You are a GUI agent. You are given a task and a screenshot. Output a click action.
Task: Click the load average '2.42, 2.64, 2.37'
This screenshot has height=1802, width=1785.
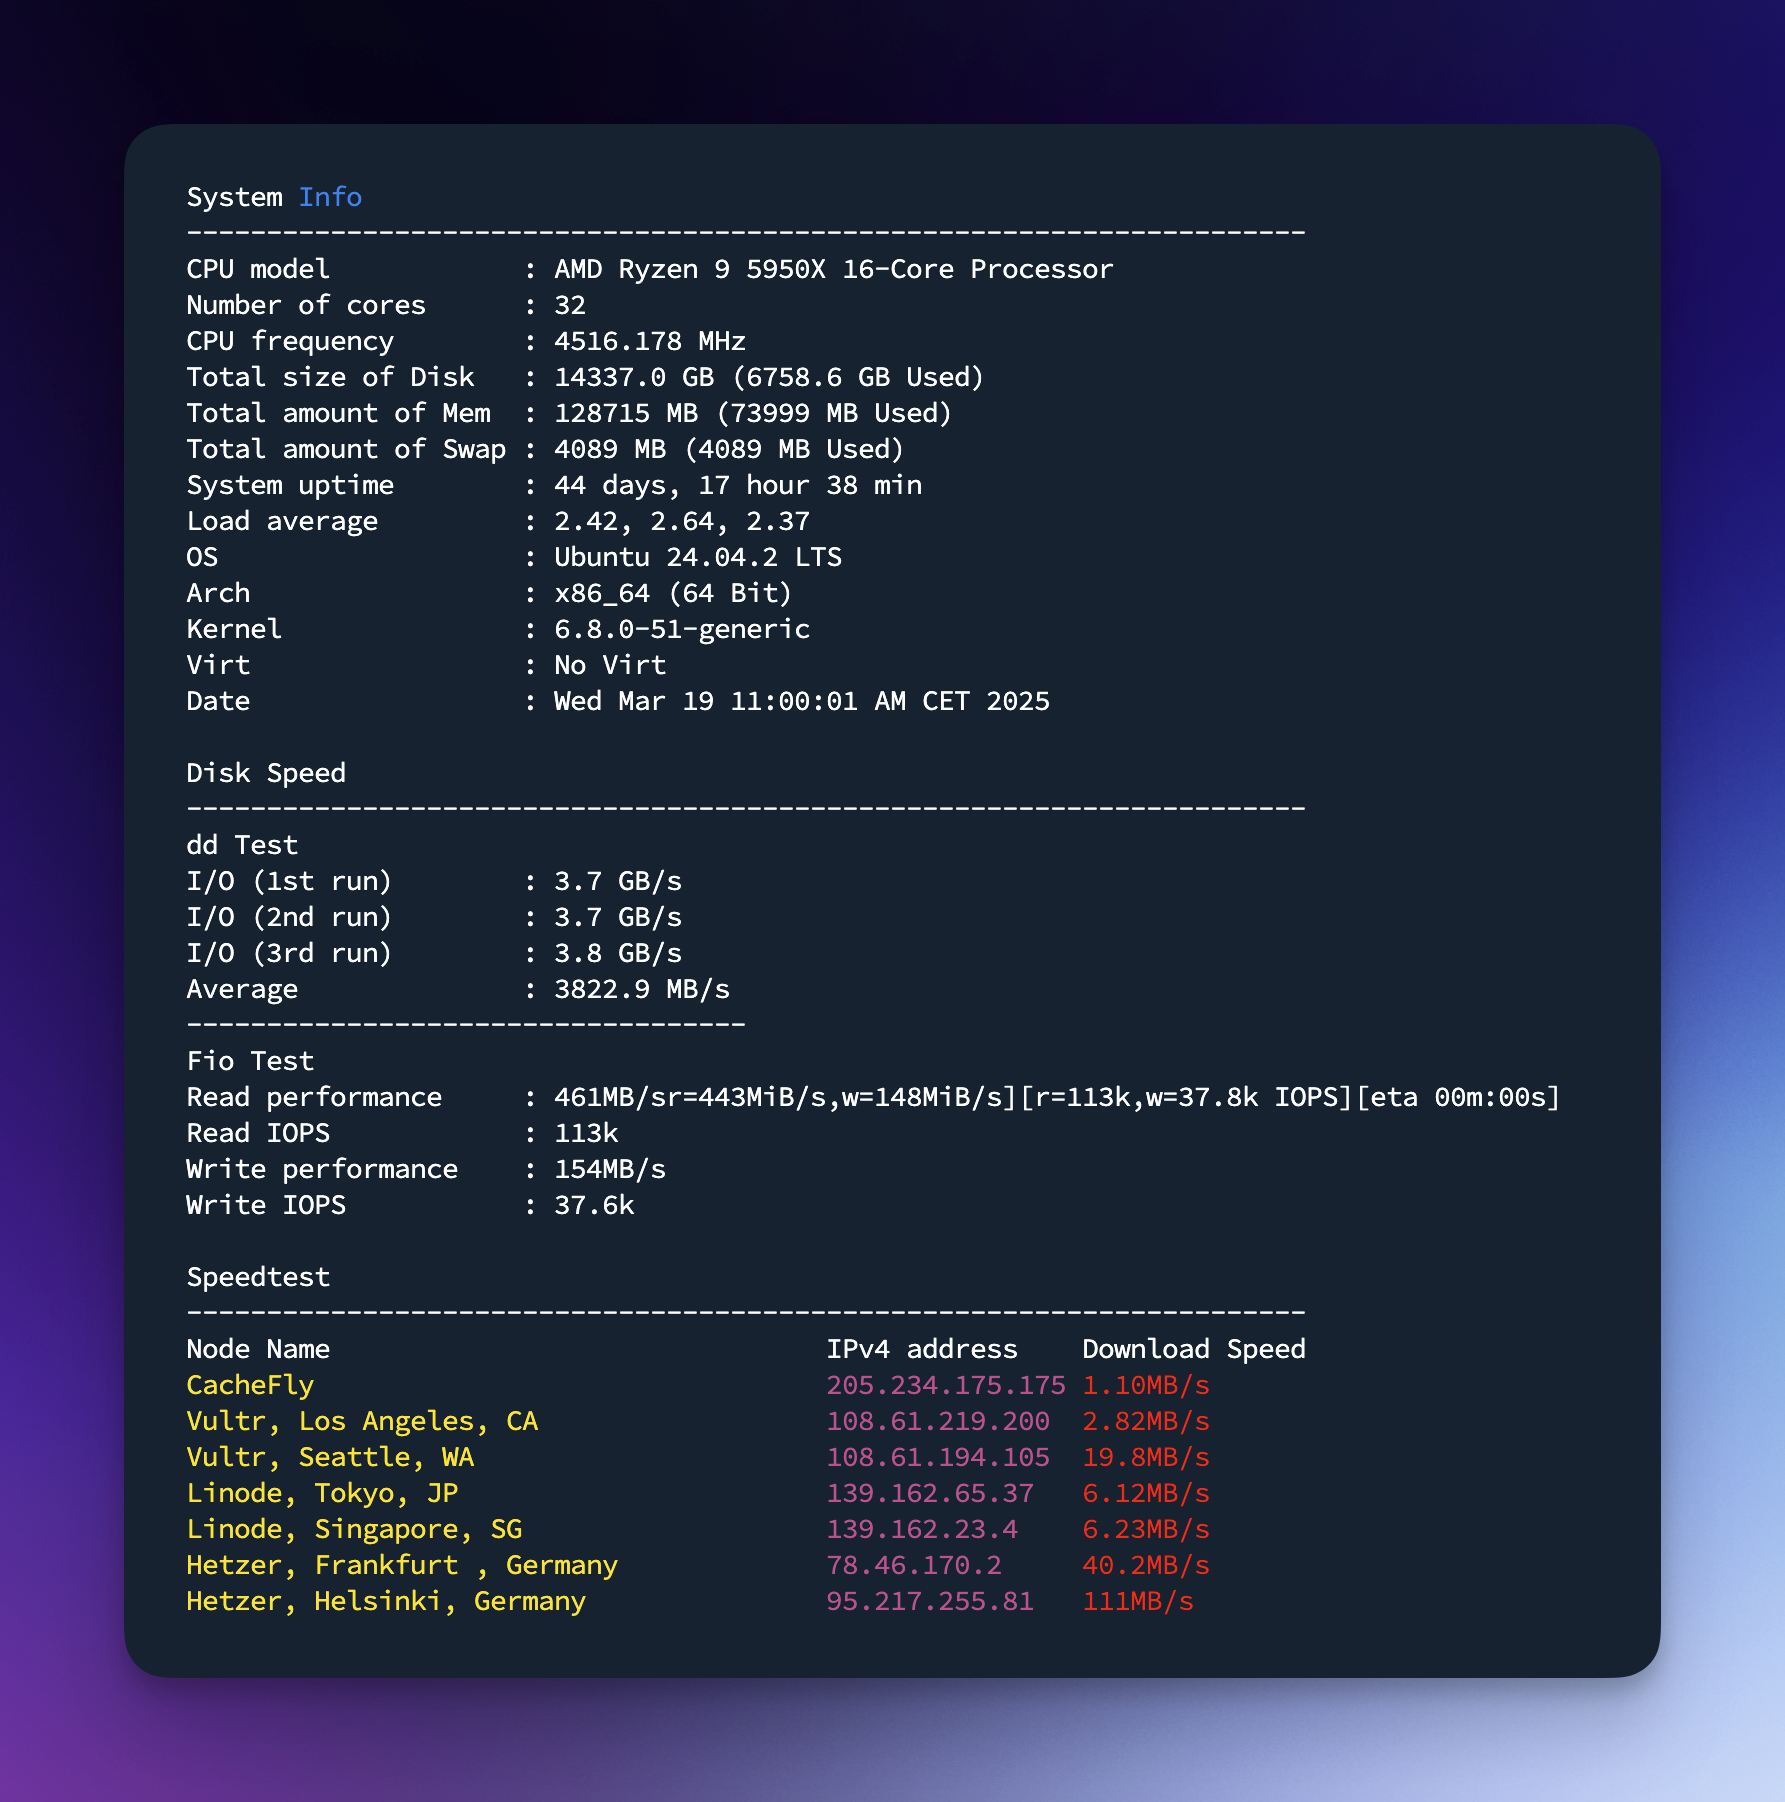tap(682, 521)
